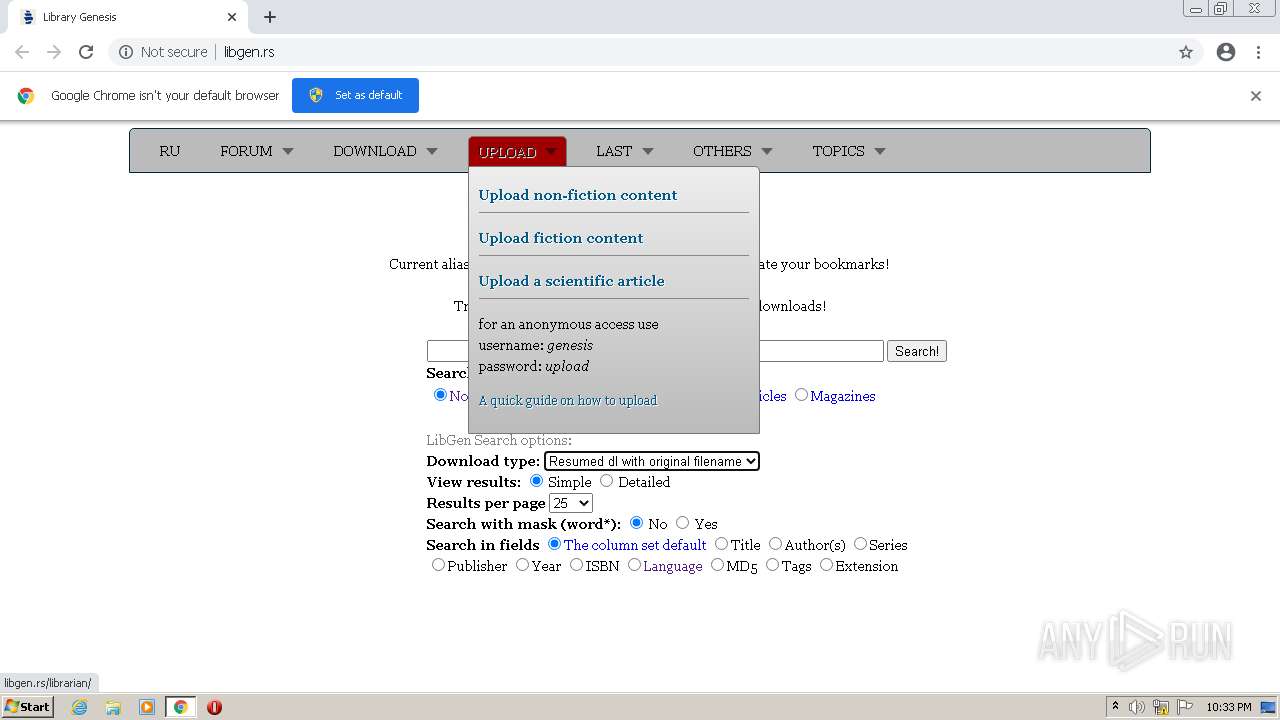Click the Chrome logo in the infobar
The width and height of the screenshot is (1280, 720).
26,96
